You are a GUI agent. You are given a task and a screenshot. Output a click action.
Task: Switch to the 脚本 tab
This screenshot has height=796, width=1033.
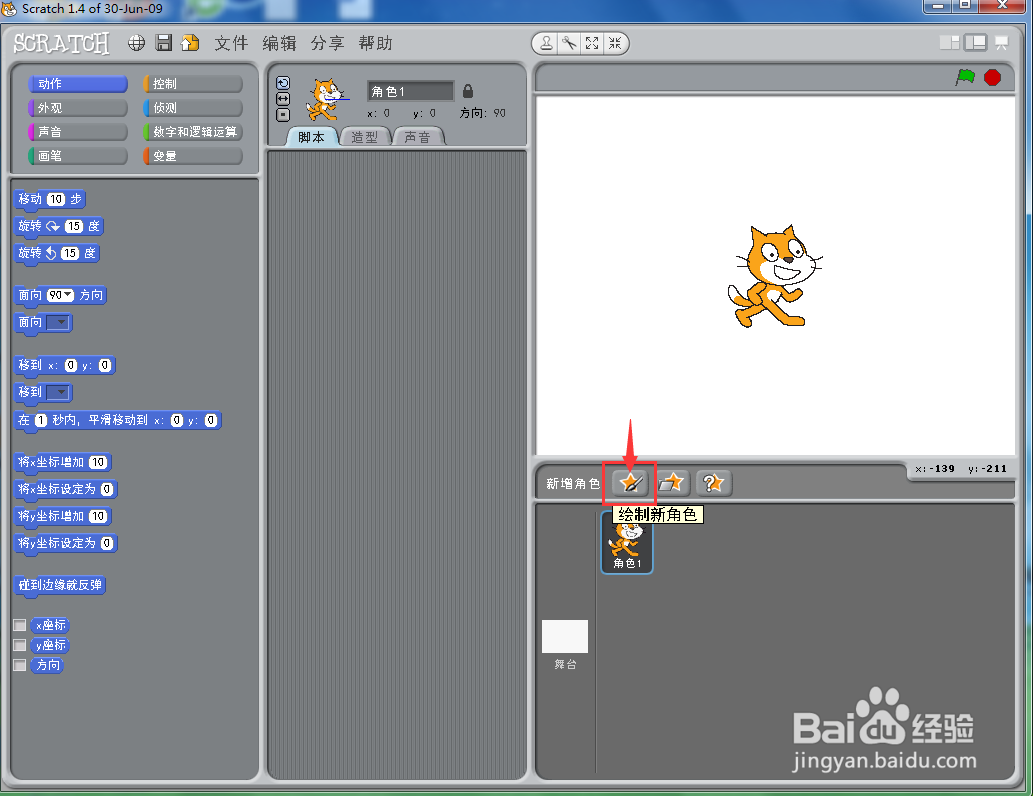(x=312, y=137)
